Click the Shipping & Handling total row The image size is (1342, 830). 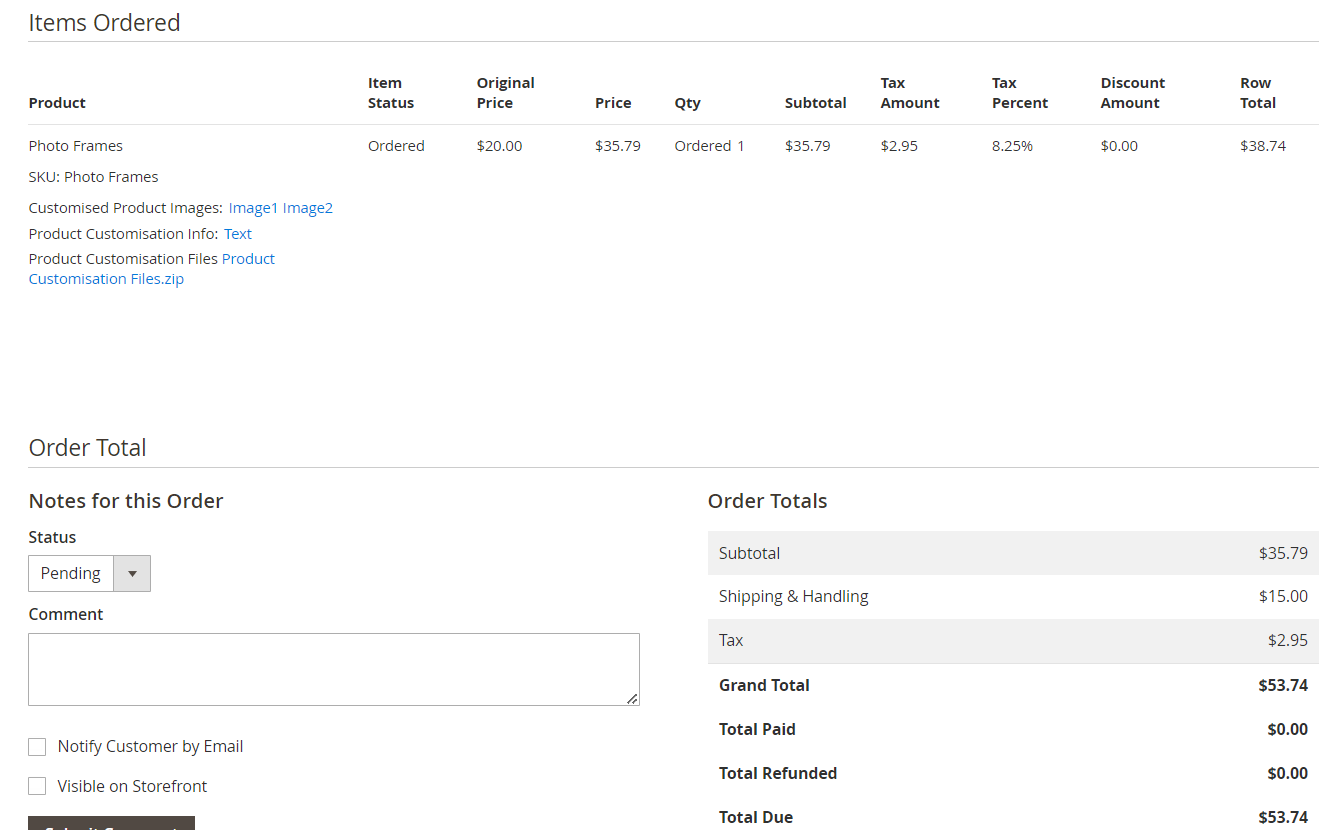[1013, 596]
